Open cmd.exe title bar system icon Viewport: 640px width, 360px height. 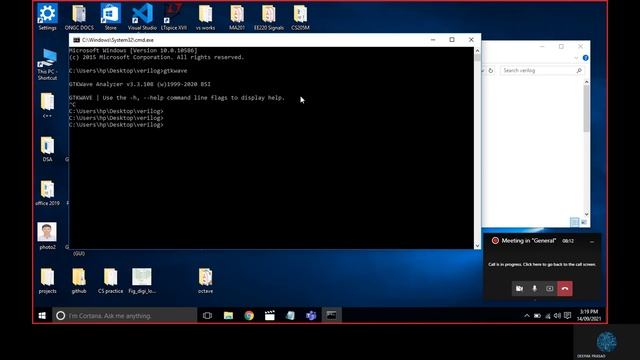click(x=76, y=40)
